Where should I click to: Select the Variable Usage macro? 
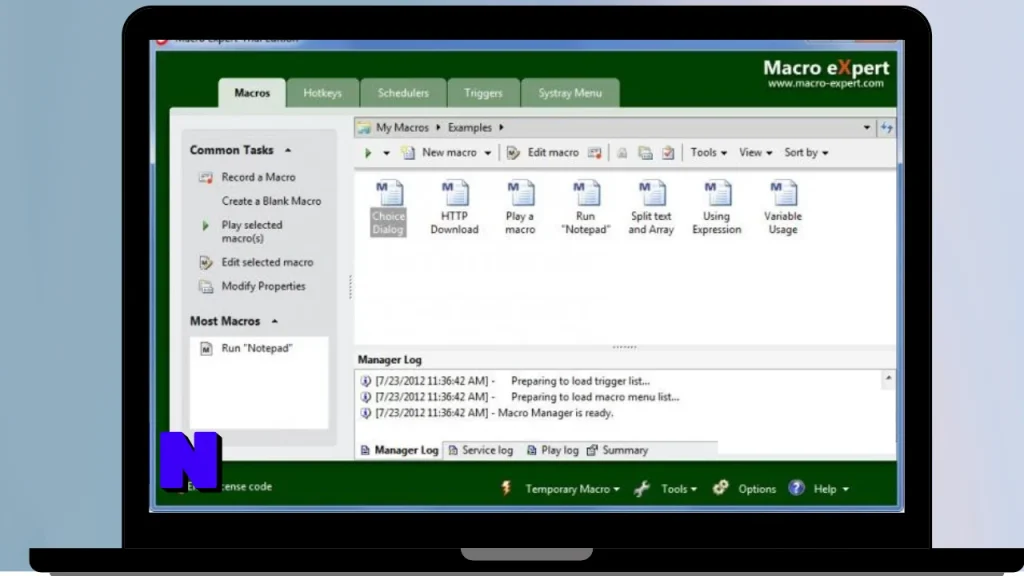pyautogui.click(x=783, y=208)
